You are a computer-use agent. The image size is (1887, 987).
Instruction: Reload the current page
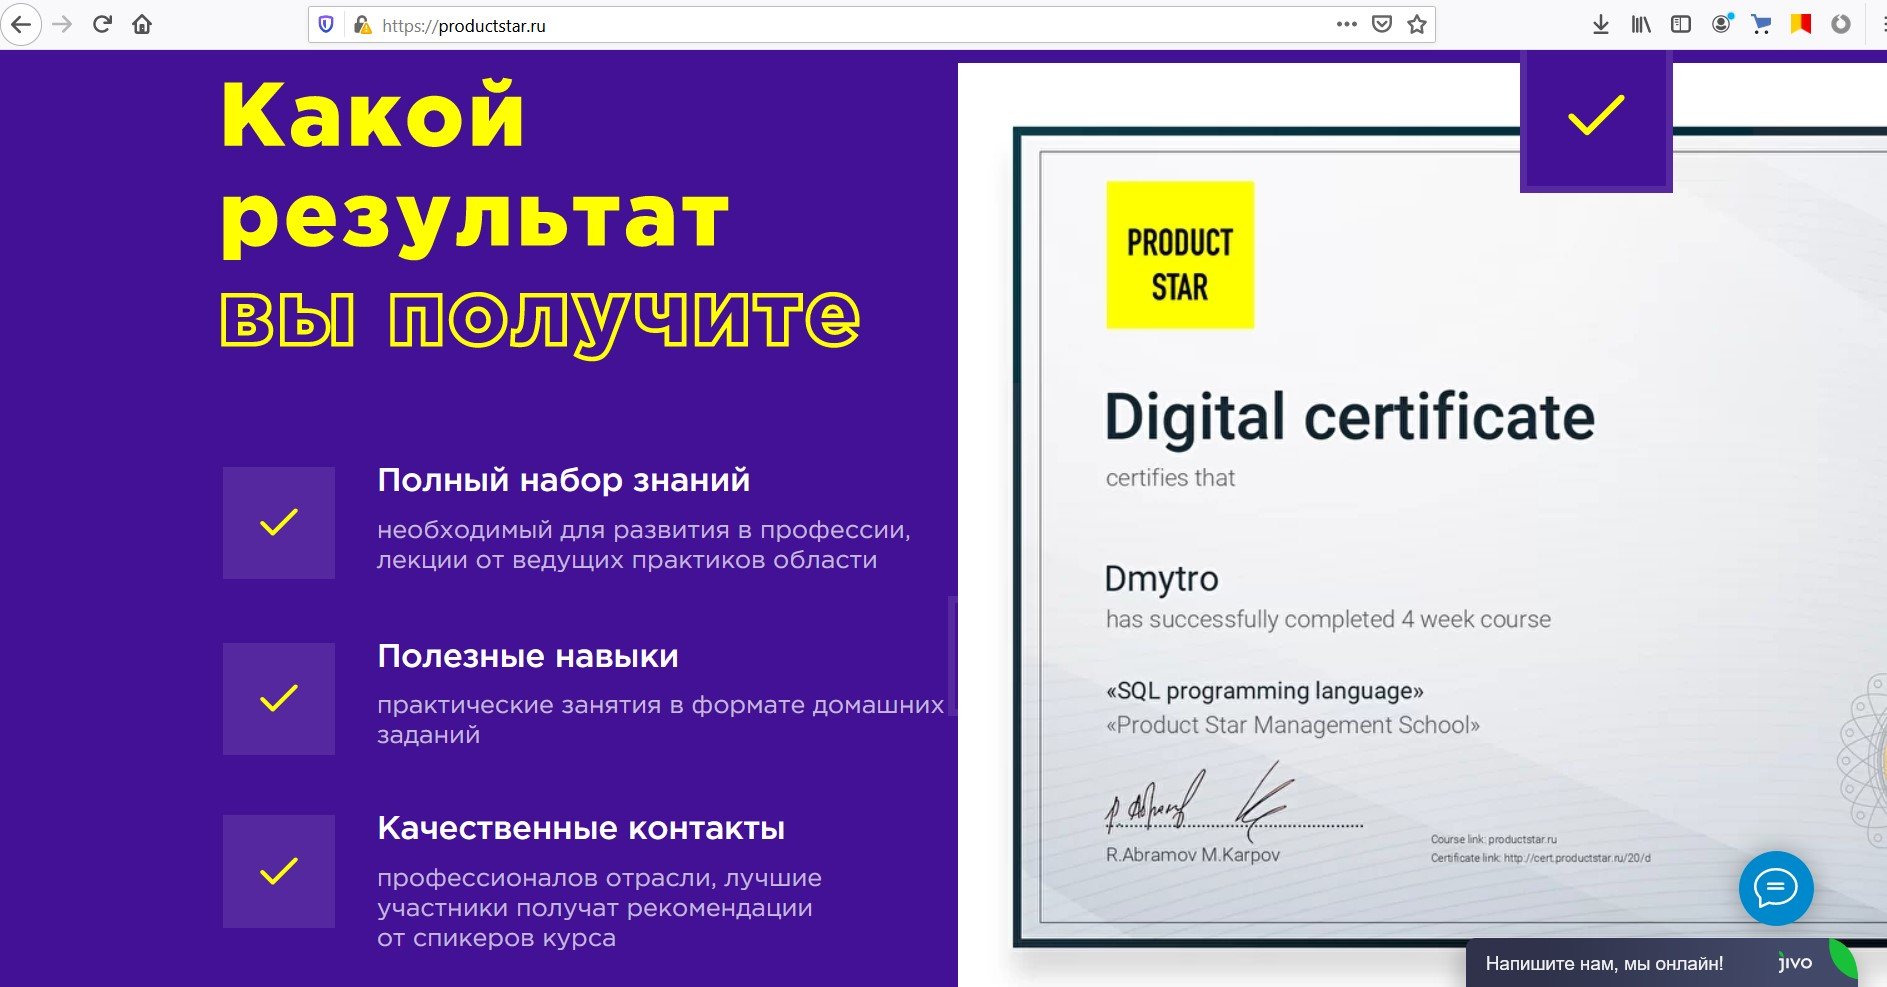click(102, 25)
